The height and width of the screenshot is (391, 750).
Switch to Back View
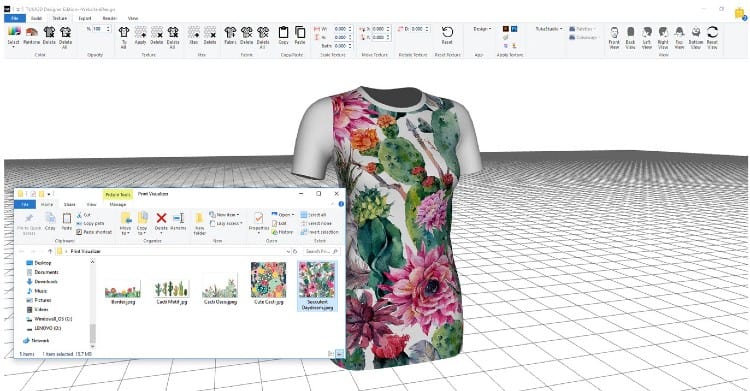pyautogui.click(x=630, y=38)
